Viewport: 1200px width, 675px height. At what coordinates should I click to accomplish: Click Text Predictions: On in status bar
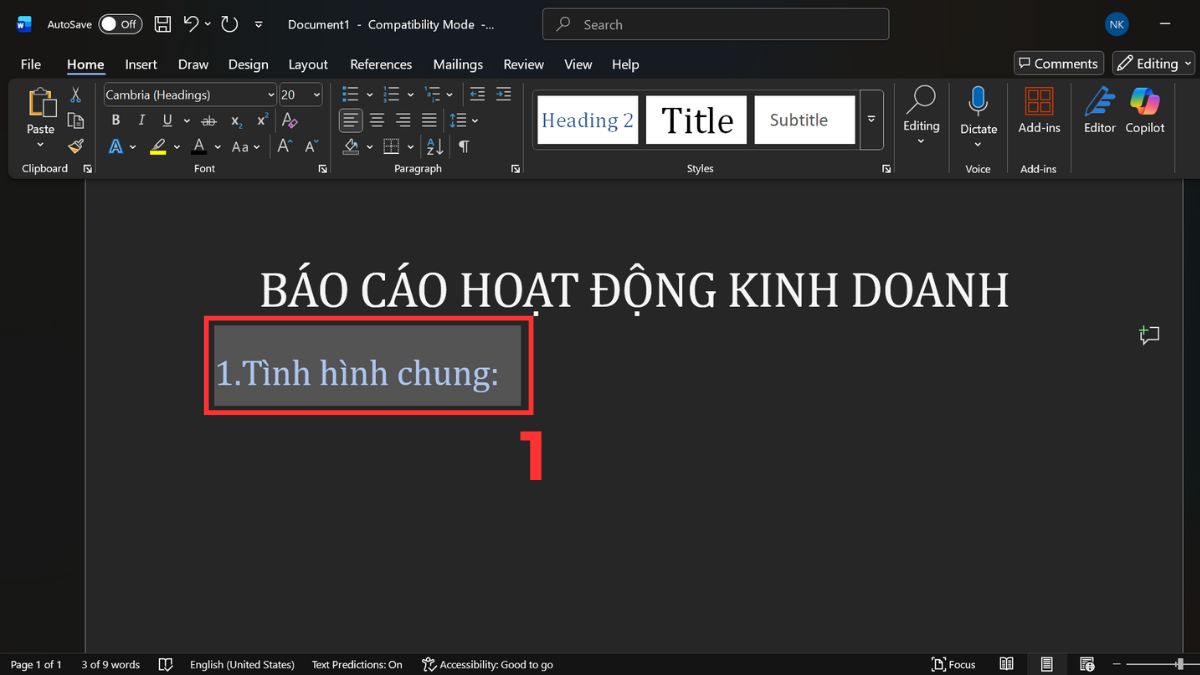[x=356, y=663]
